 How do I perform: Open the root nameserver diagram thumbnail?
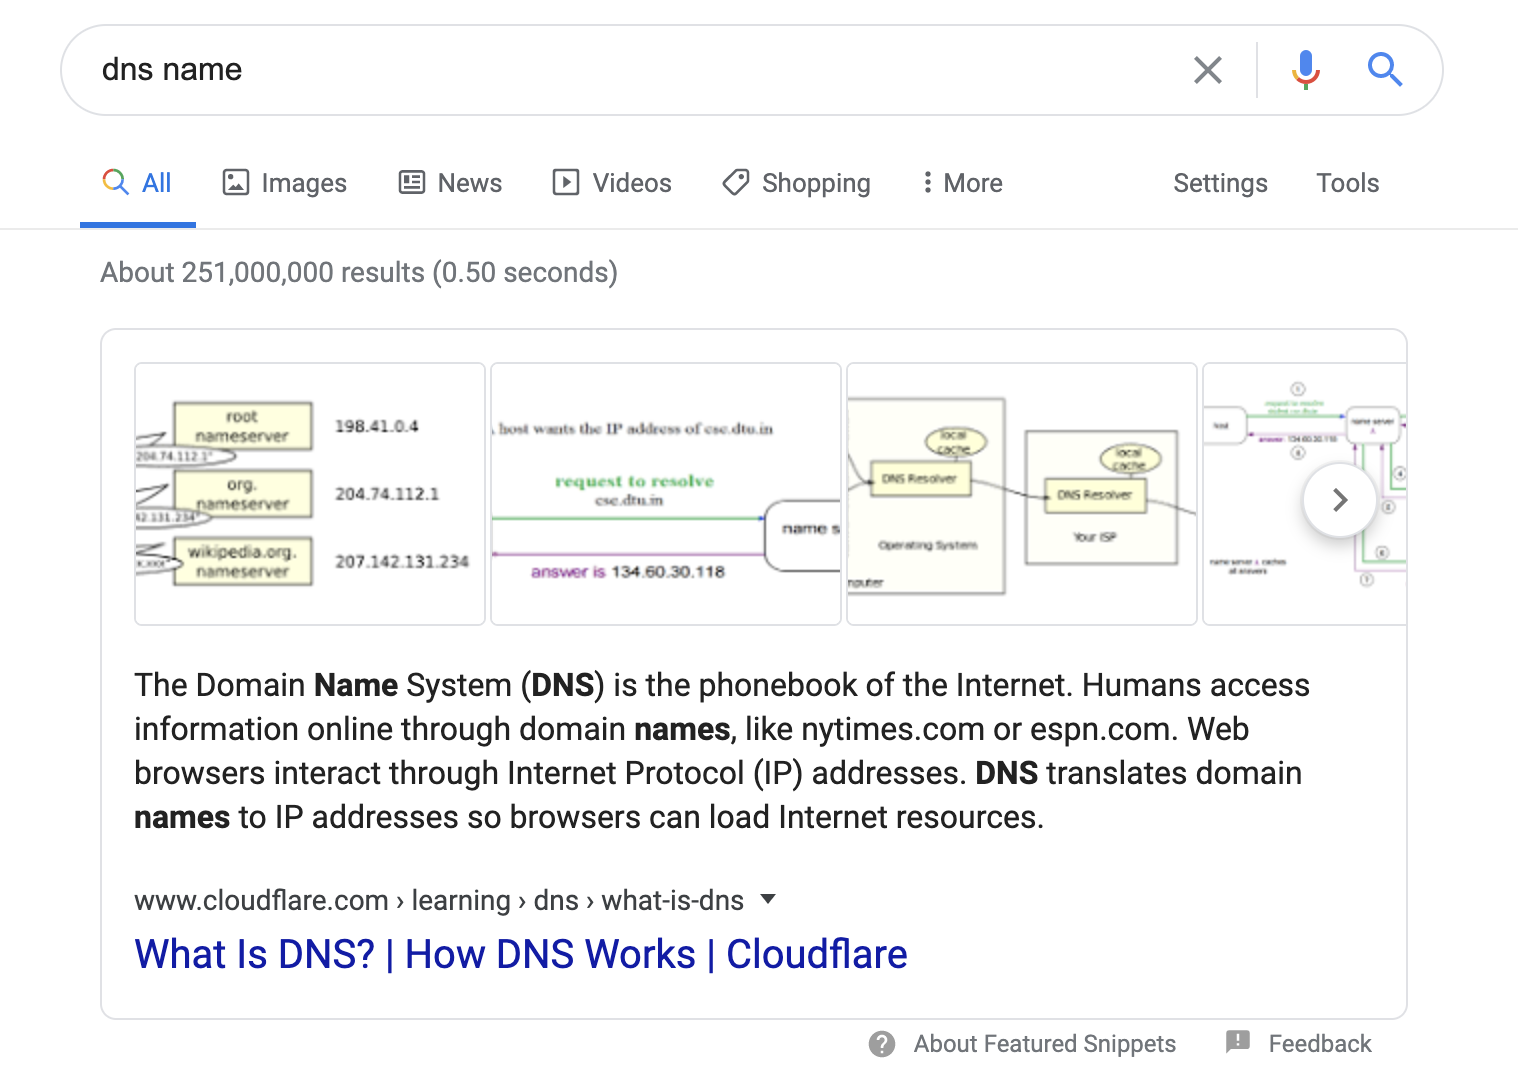click(310, 494)
